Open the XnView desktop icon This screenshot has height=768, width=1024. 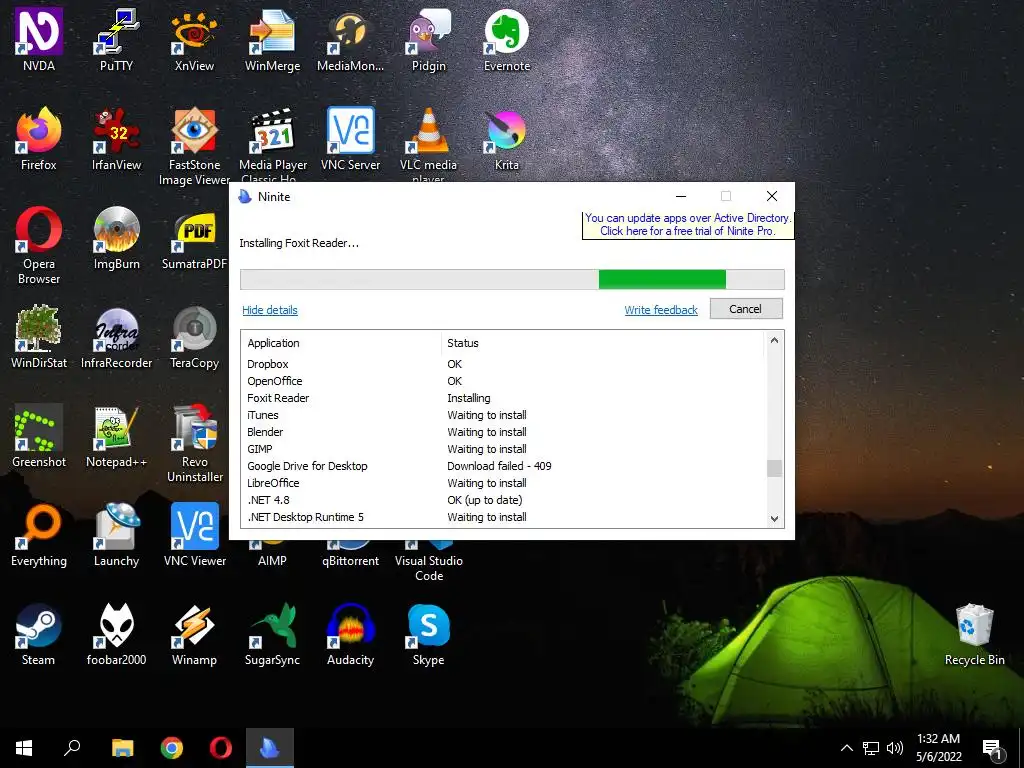[194, 39]
